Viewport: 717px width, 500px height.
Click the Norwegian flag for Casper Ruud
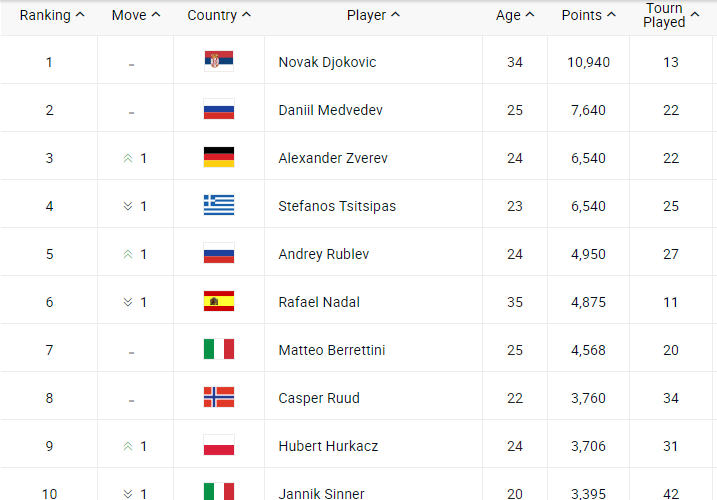219,397
